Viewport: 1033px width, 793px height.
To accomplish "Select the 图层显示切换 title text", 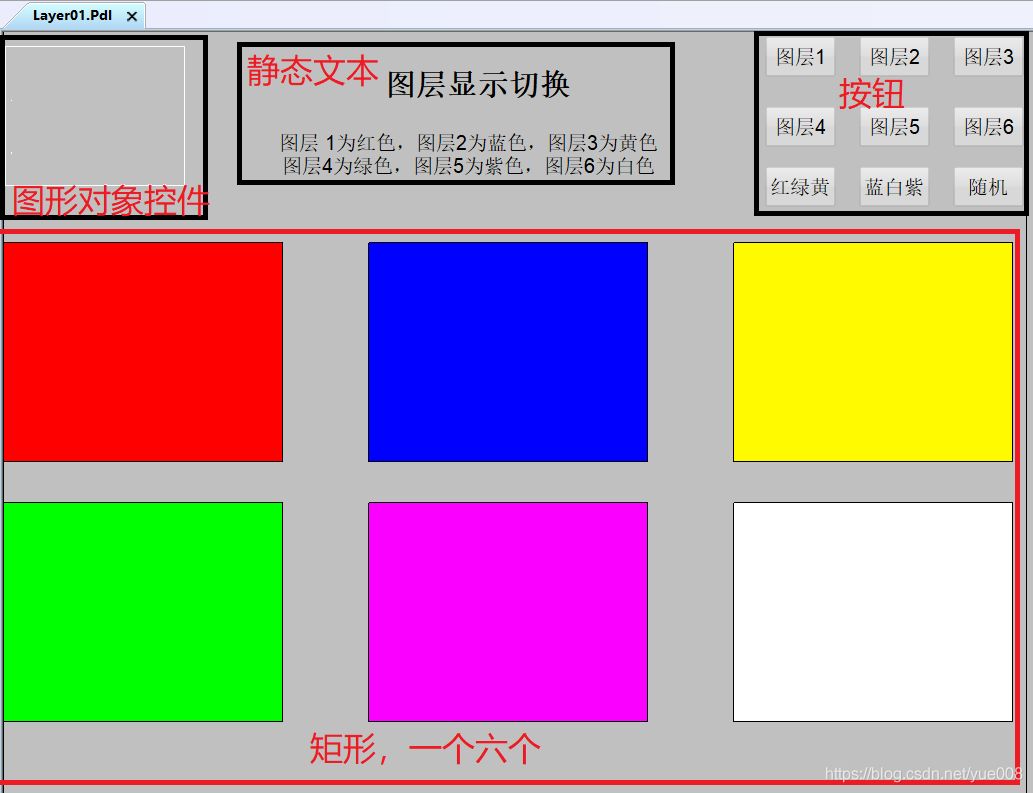I will click(478, 85).
